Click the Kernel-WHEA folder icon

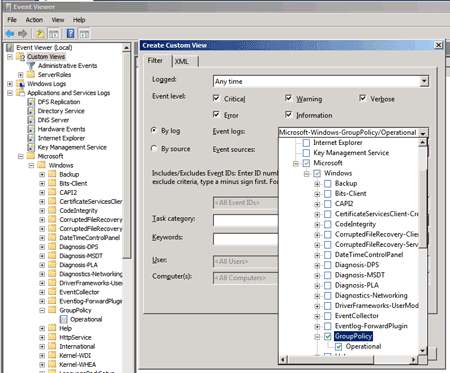52,364
